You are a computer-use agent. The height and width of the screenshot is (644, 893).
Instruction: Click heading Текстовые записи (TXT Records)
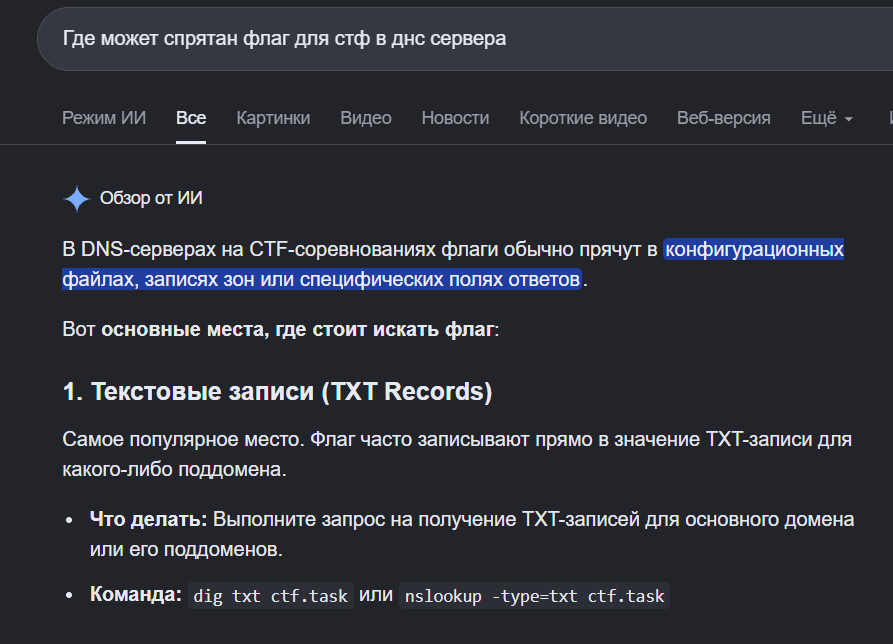tap(277, 392)
